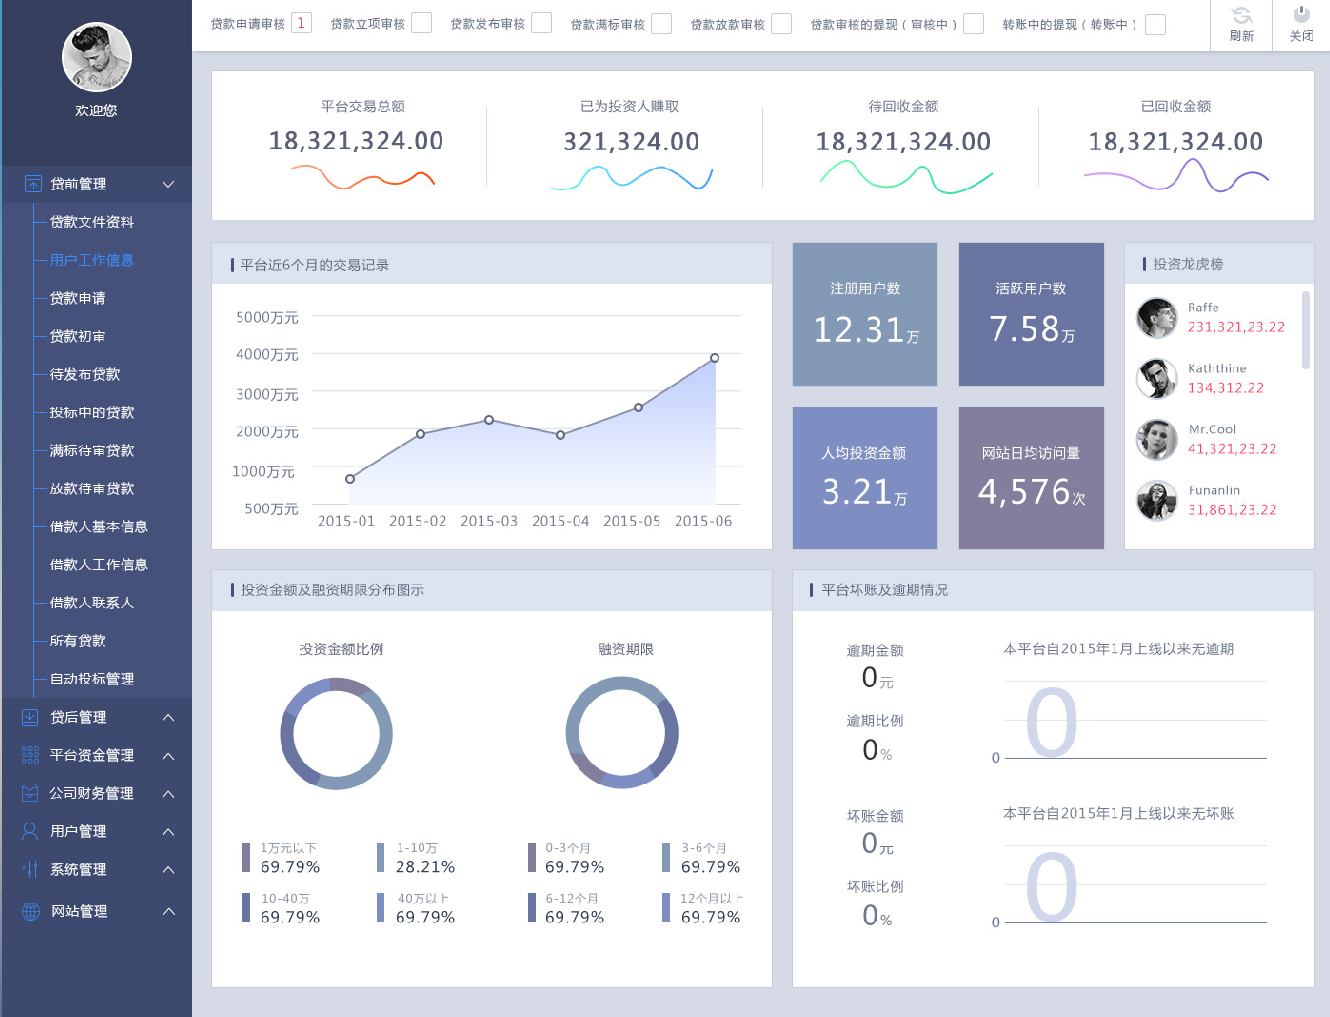This screenshot has height=1017, width=1330.
Task: Click the 1万元以下 legend color swatch
Action: pyautogui.click(x=246, y=858)
